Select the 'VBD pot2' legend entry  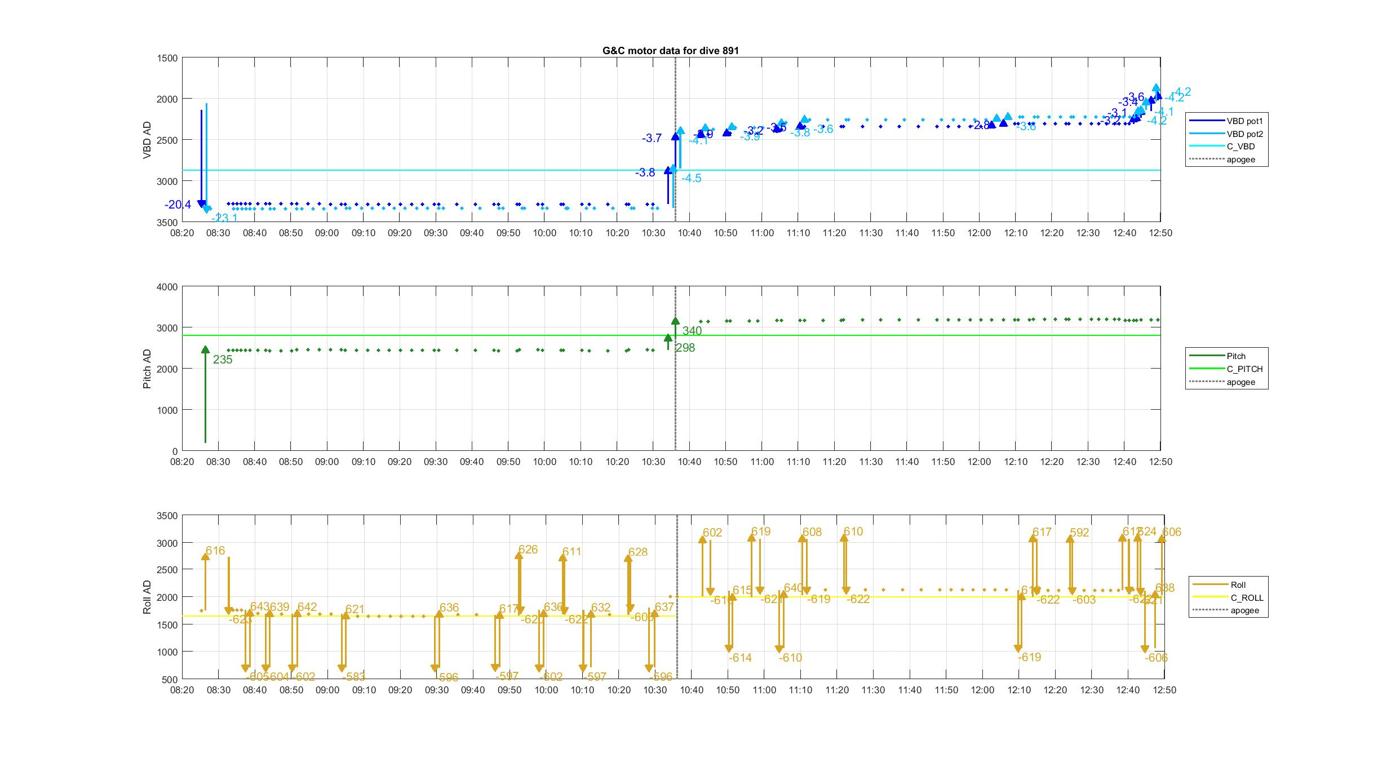tap(1229, 134)
